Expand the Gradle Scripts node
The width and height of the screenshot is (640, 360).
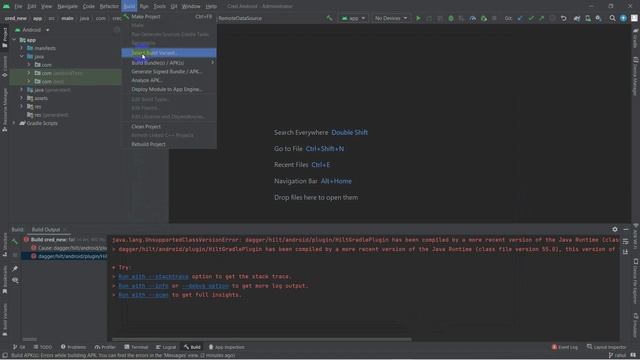pyautogui.click(x=14, y=123)
